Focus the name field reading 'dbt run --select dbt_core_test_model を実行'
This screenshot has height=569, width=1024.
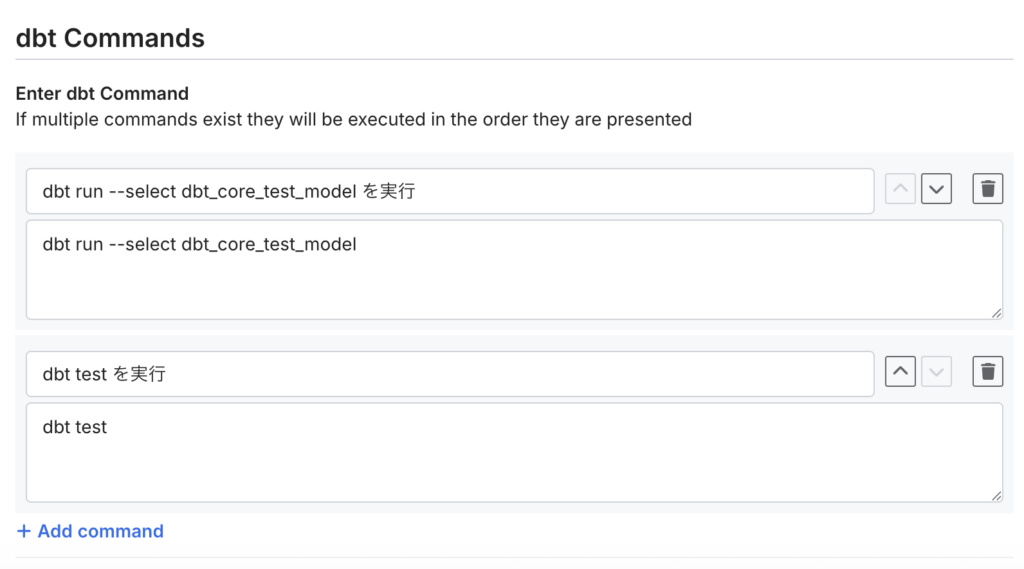pos(600,191)
